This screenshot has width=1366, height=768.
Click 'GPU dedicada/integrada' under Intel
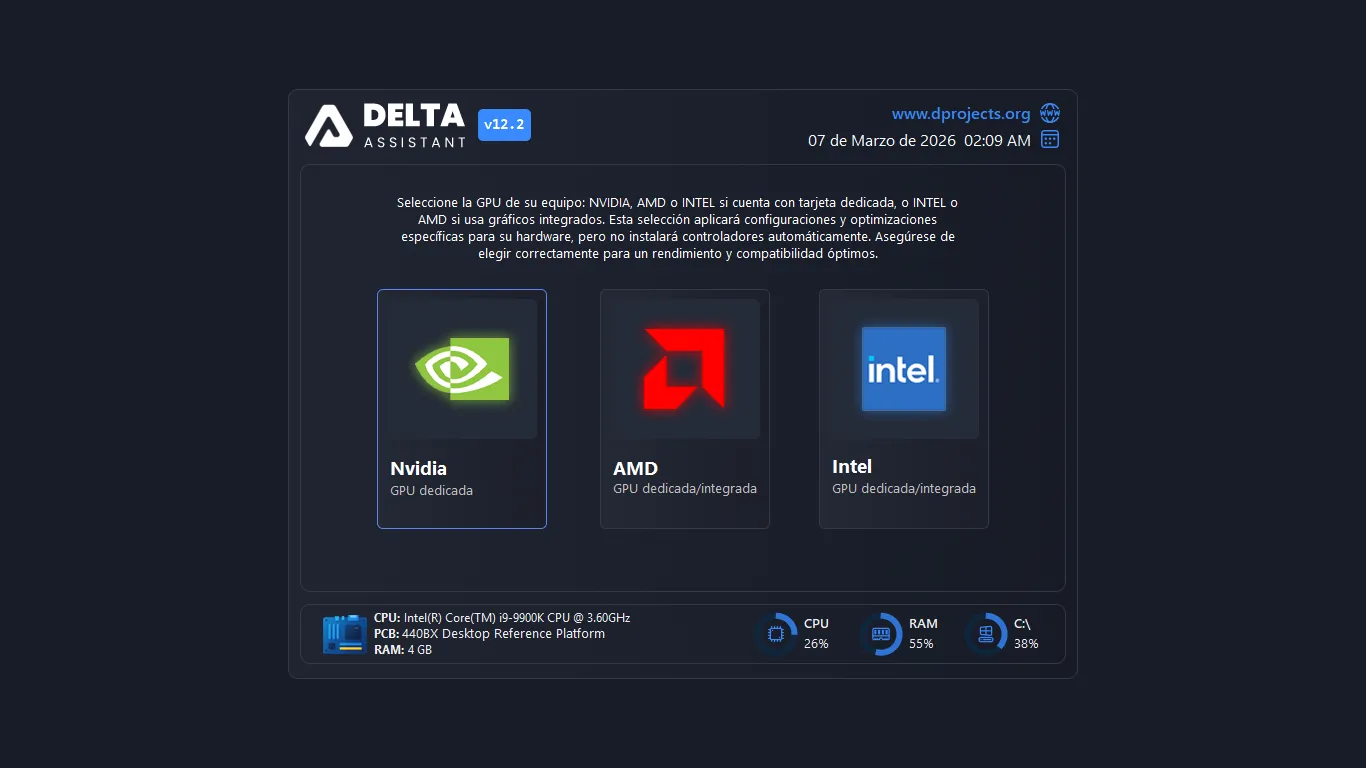click(904, 489)
